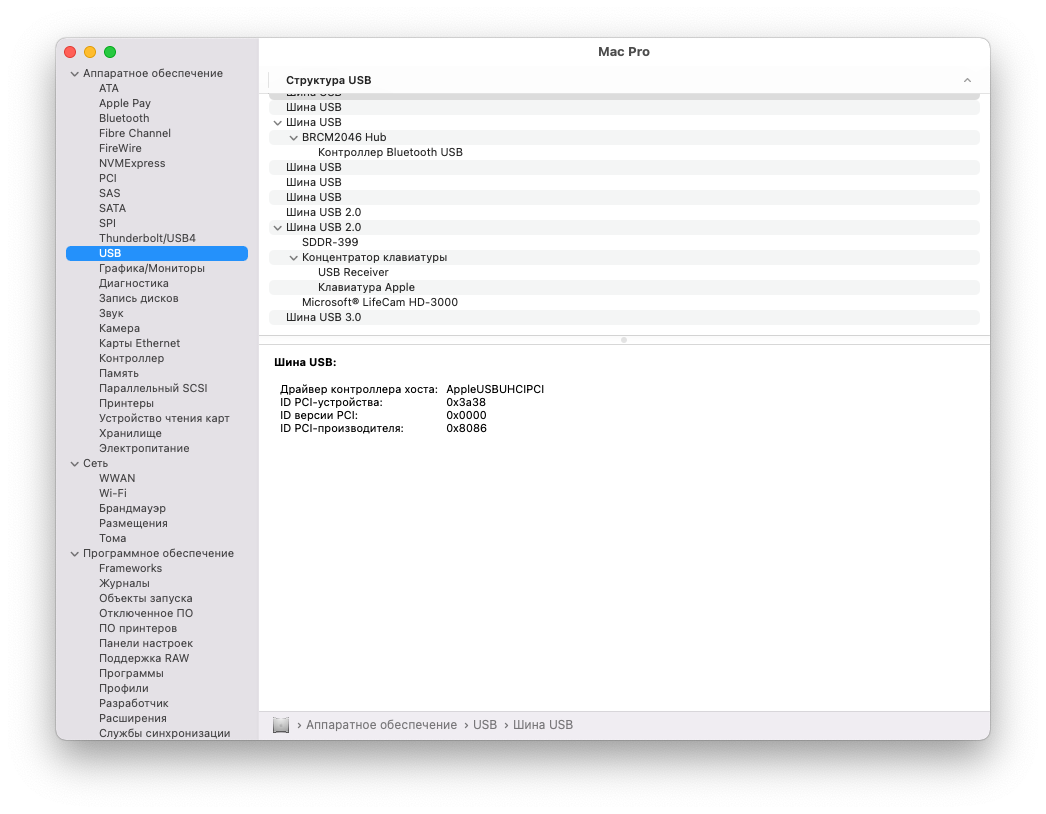Image resolution: width=1046 pixels, height=814 pixels.
Task: Click AppleUSBUHCIPCI driver value
Action: coord(495,390)
